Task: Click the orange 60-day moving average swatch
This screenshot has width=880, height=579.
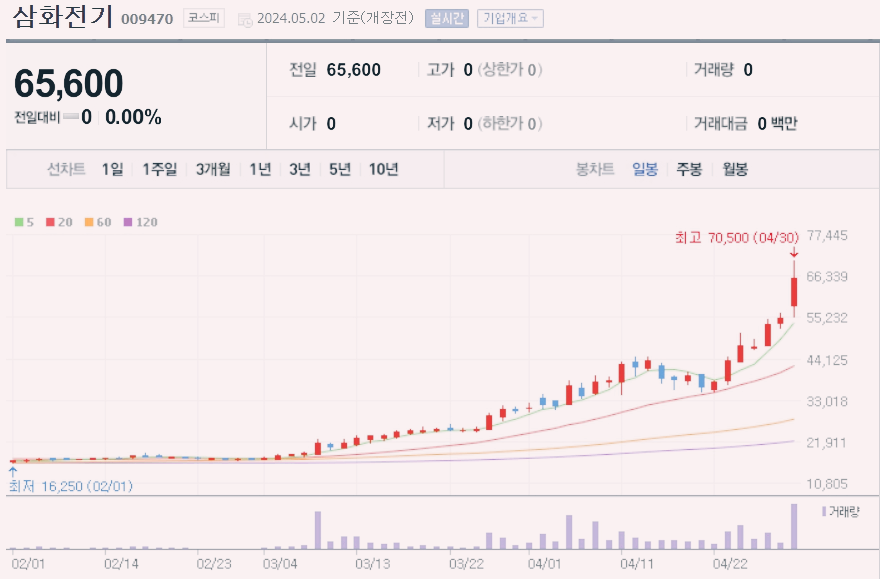Action: pos(89,222)
